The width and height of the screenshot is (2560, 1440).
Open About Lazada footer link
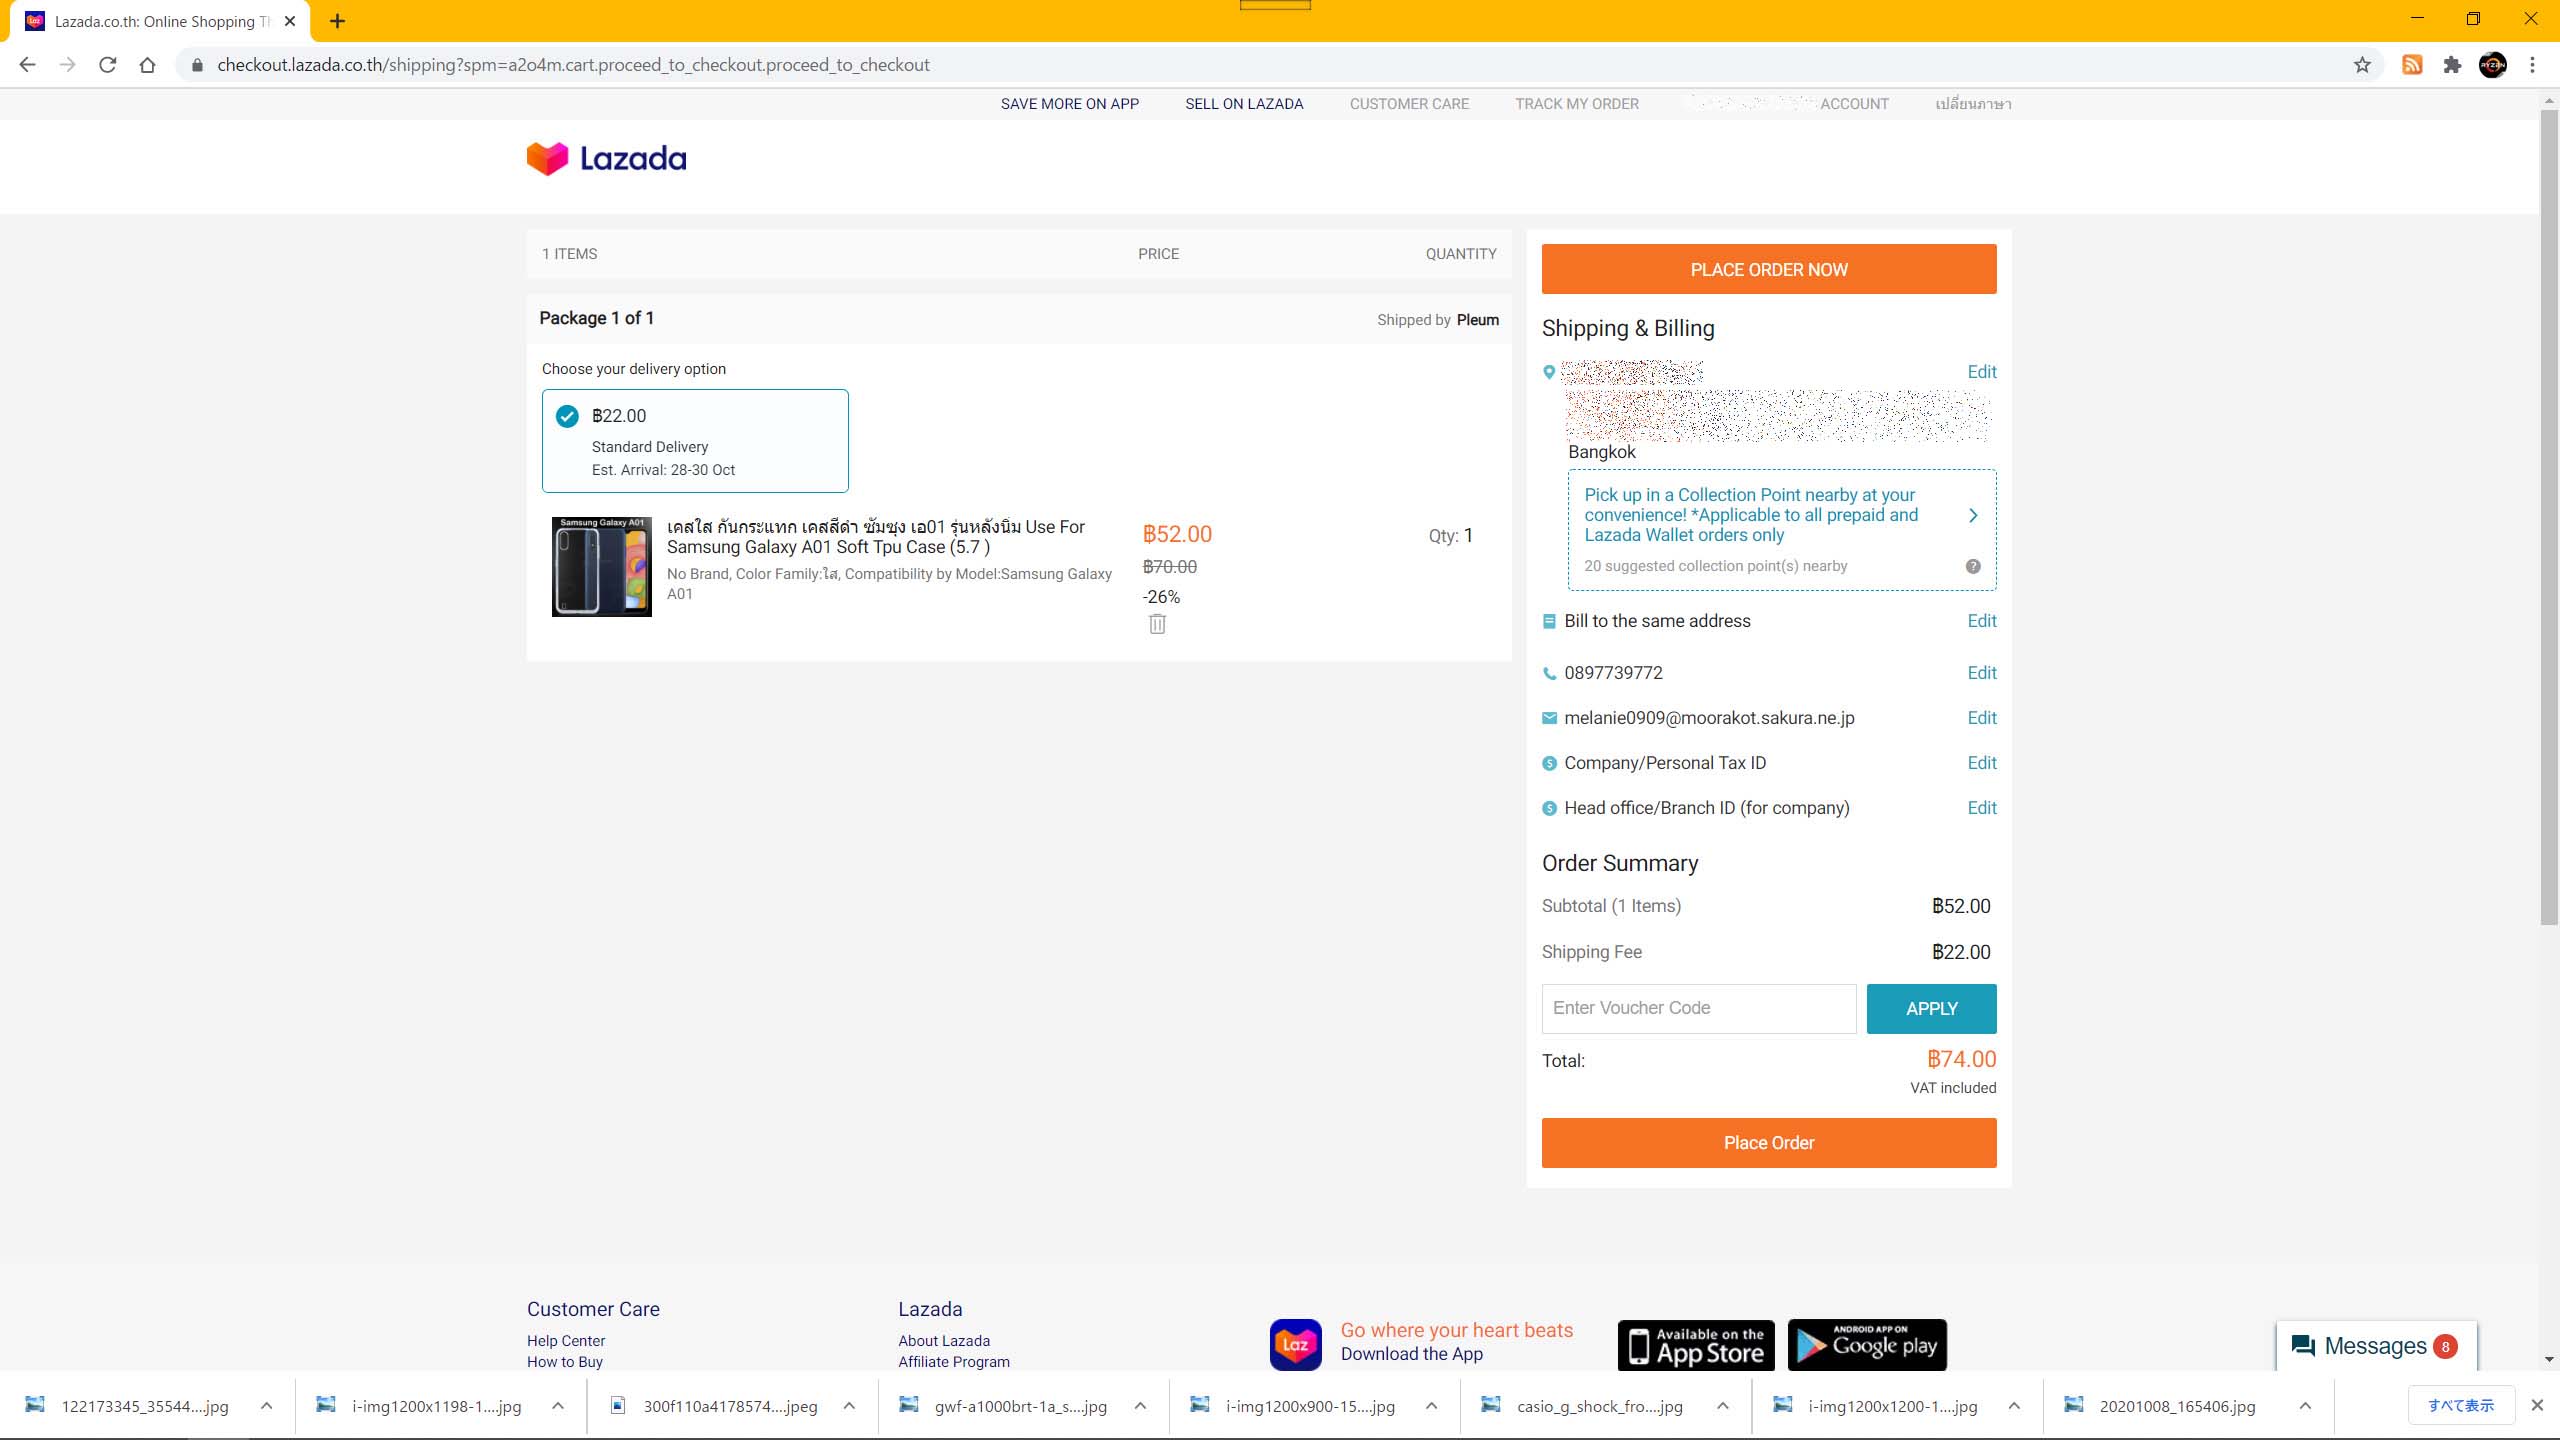click(x=944, y=1341)
